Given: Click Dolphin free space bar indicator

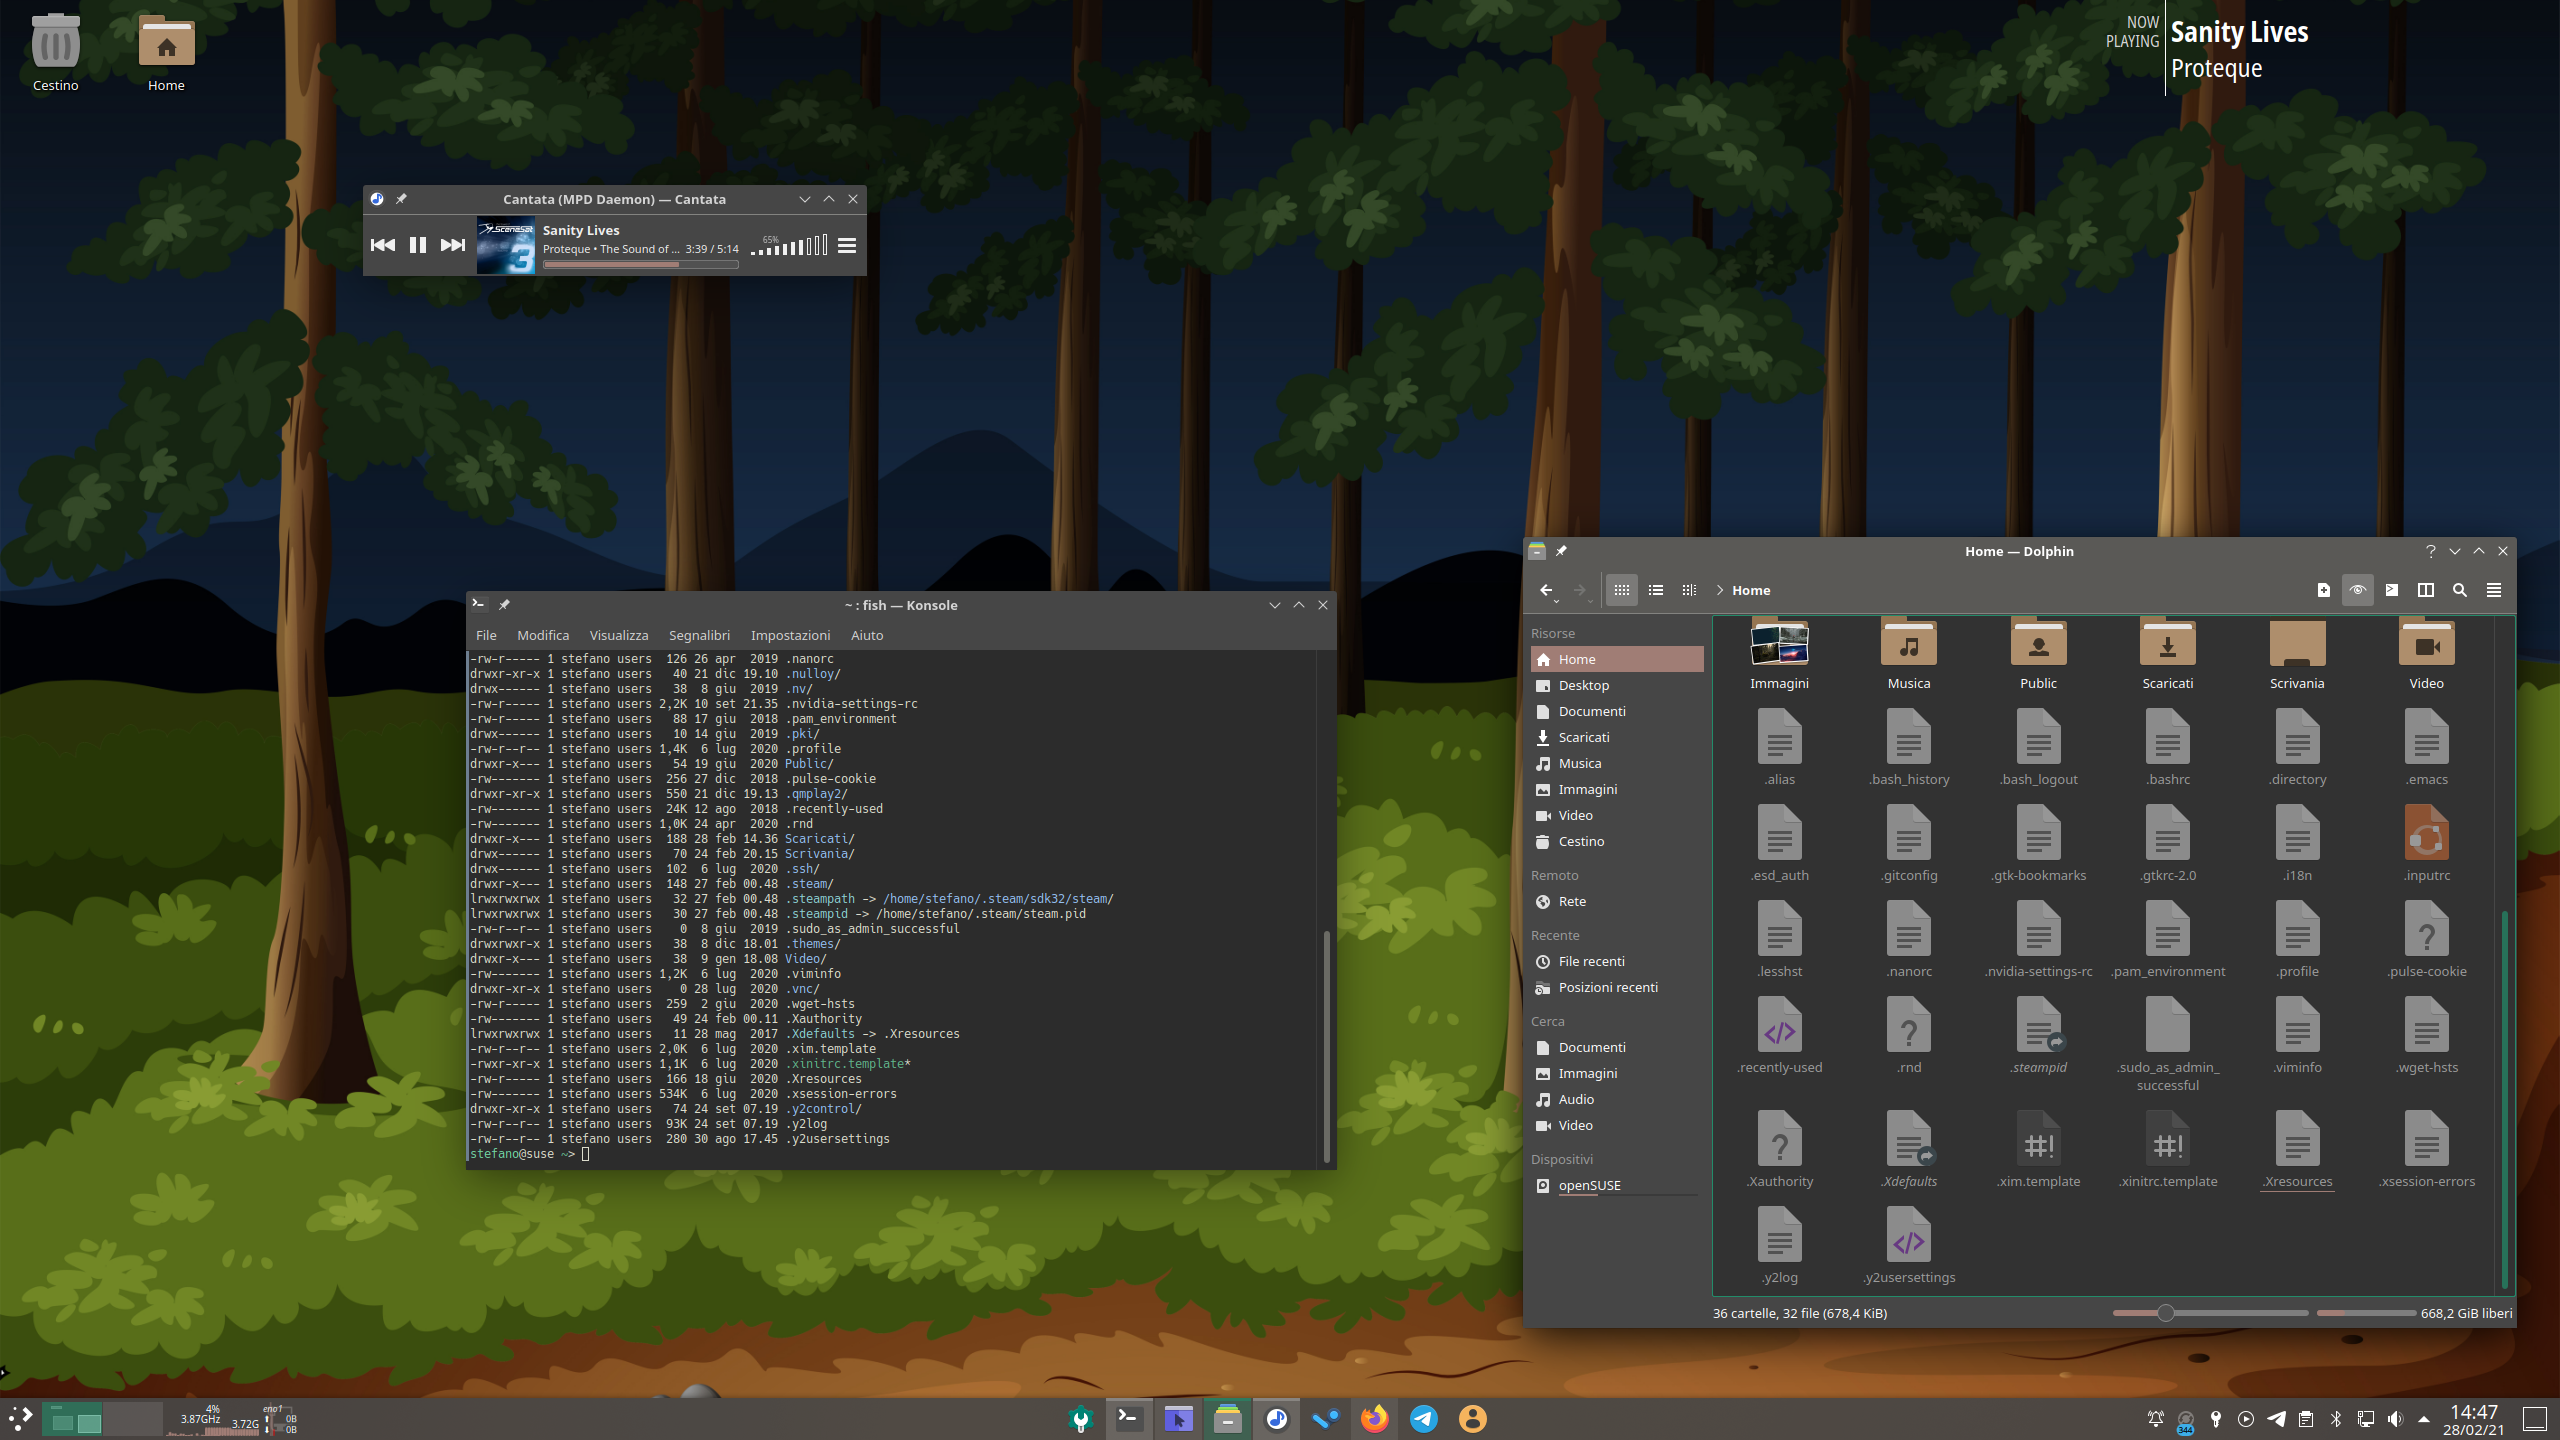Looking at the screenshot, I should [x=2366, y=1313].
